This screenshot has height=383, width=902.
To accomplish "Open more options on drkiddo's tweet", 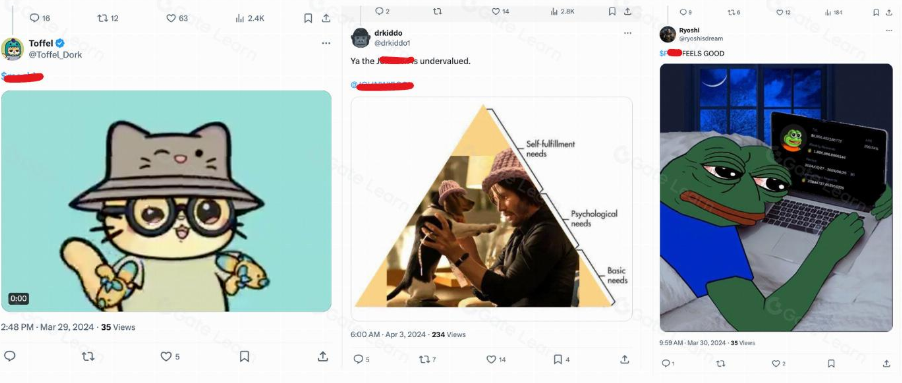I will 628,33.
